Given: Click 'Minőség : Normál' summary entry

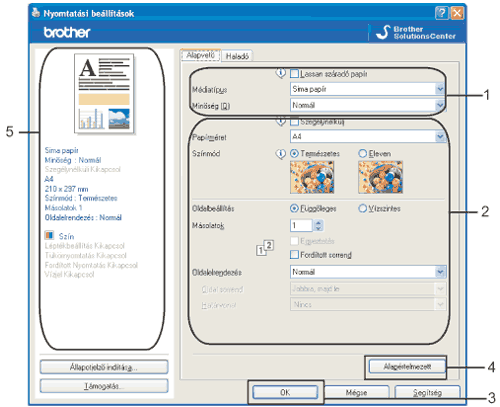Looking at the screenshot, I should [x=73, y=160].
